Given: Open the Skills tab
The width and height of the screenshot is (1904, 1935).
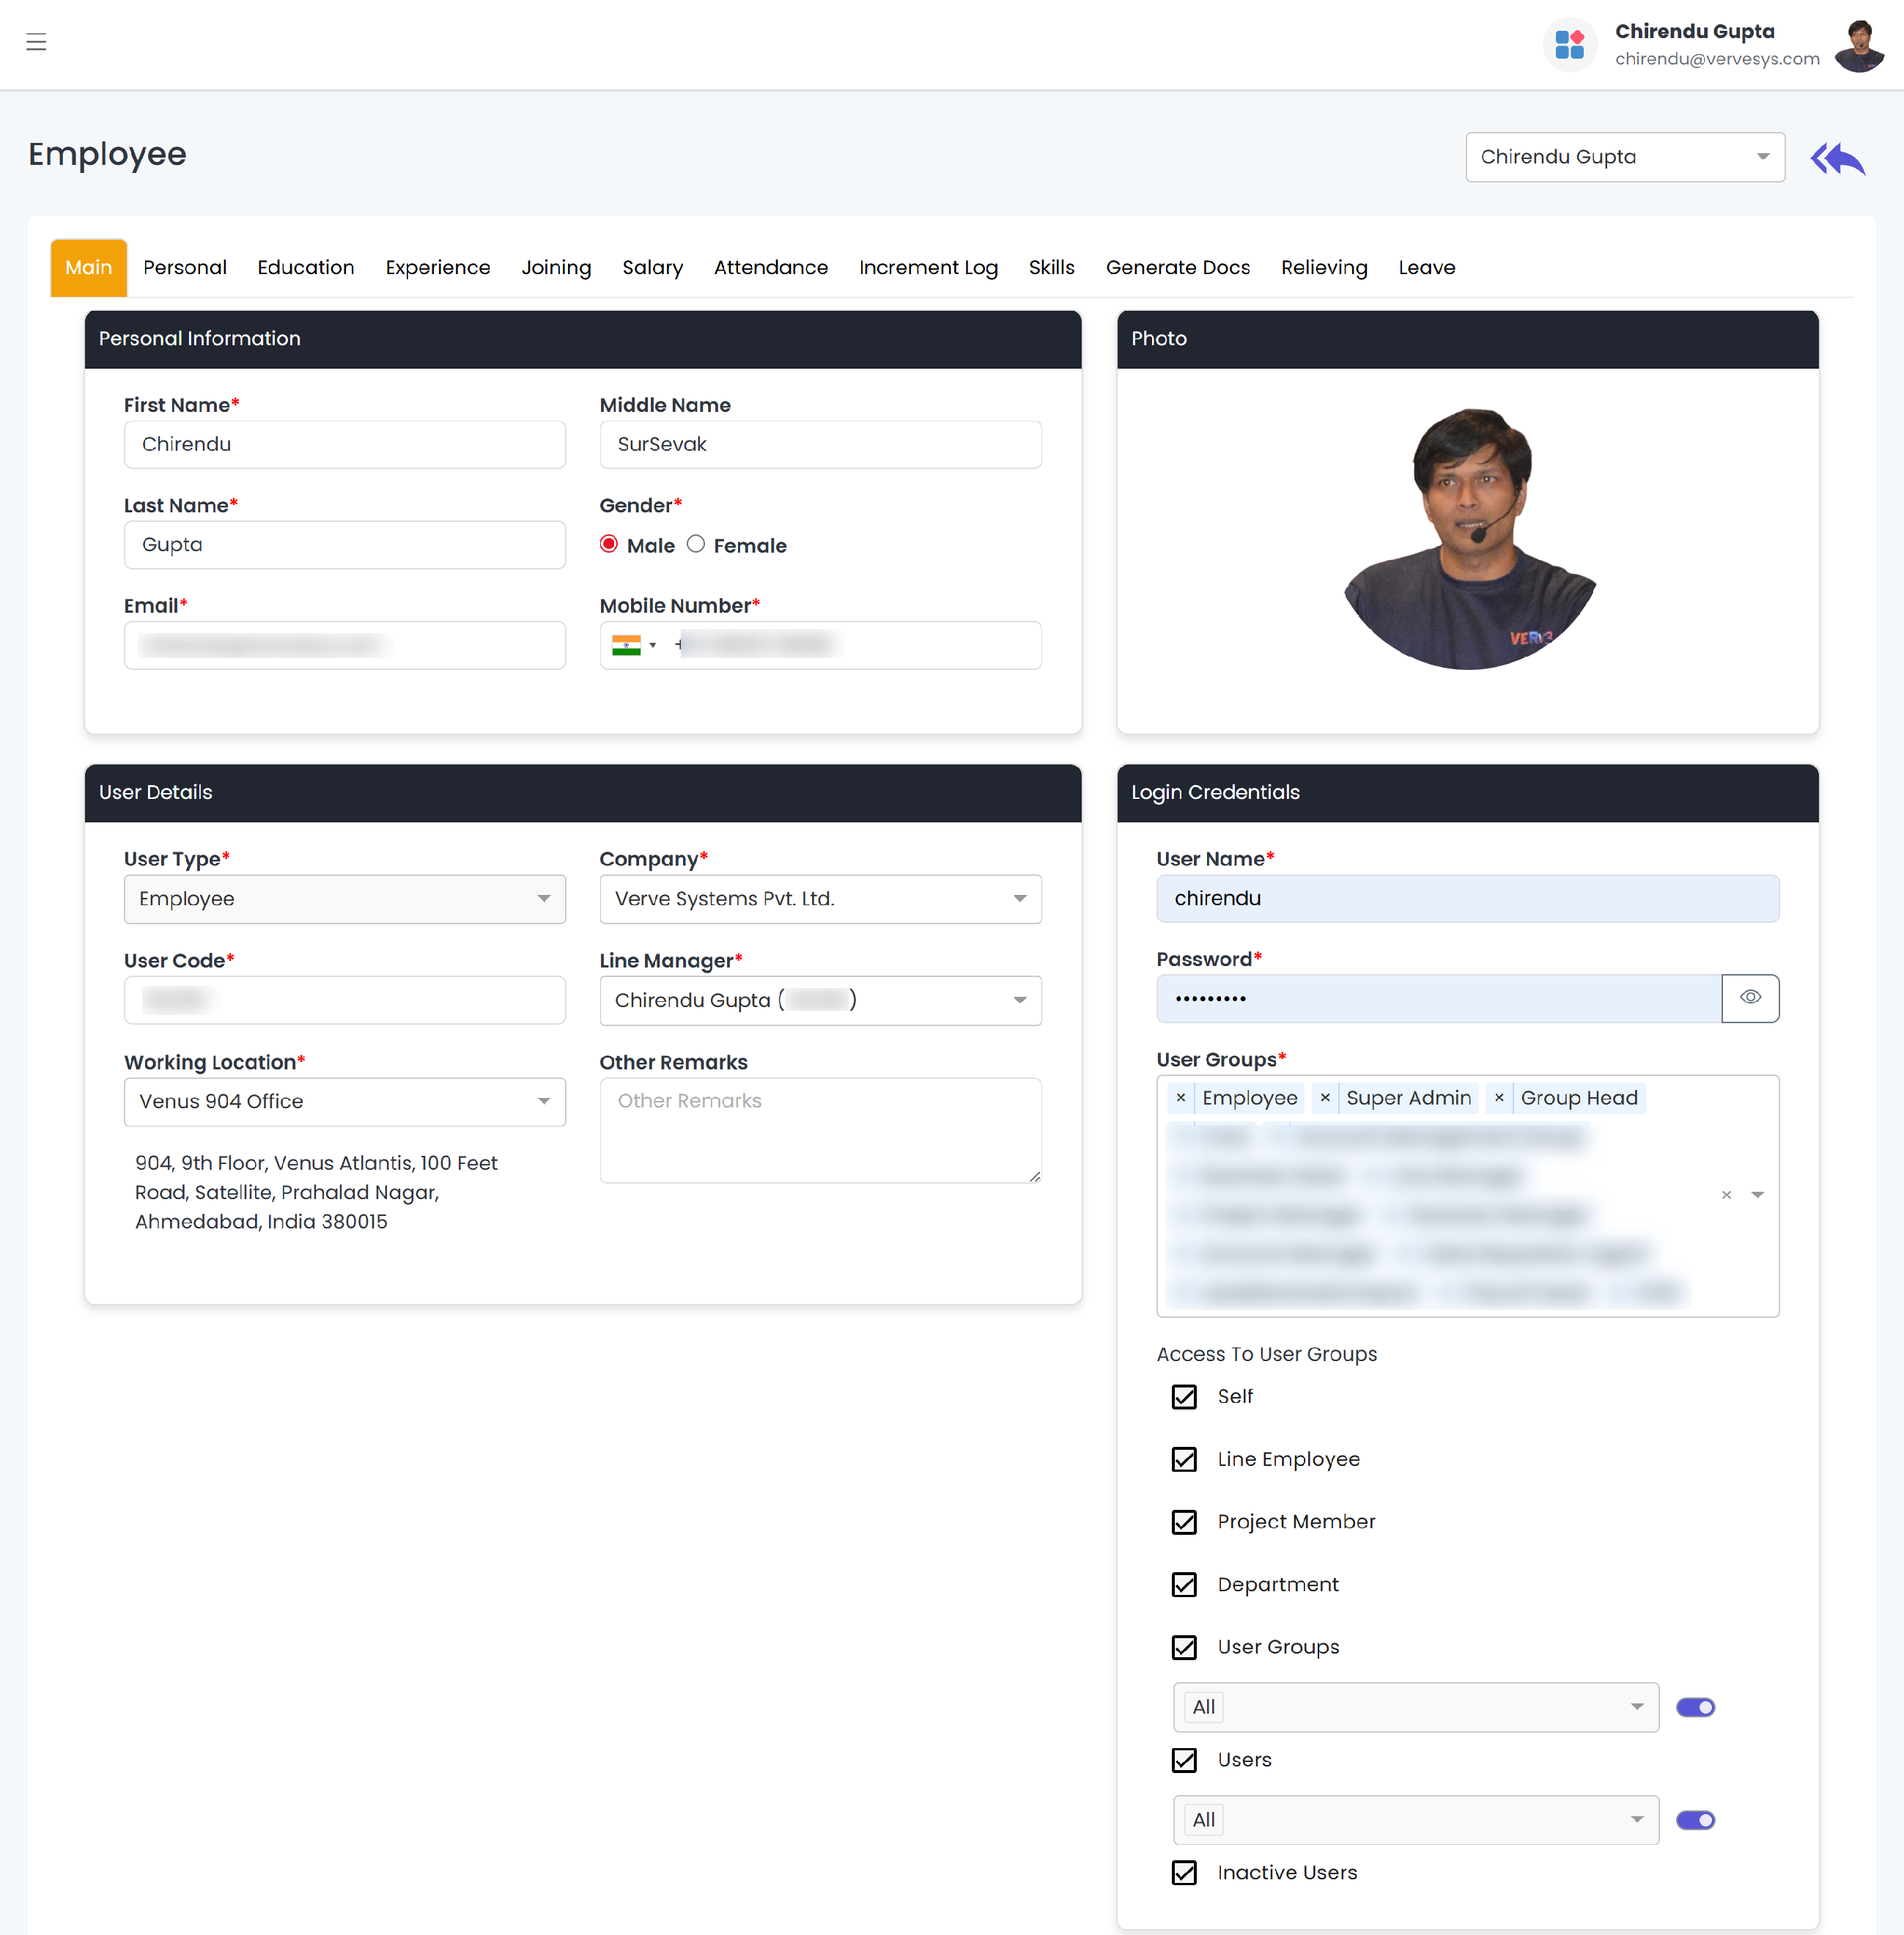Looking at the screenshot, I should pyautogui.click(x=1052, y=268).
